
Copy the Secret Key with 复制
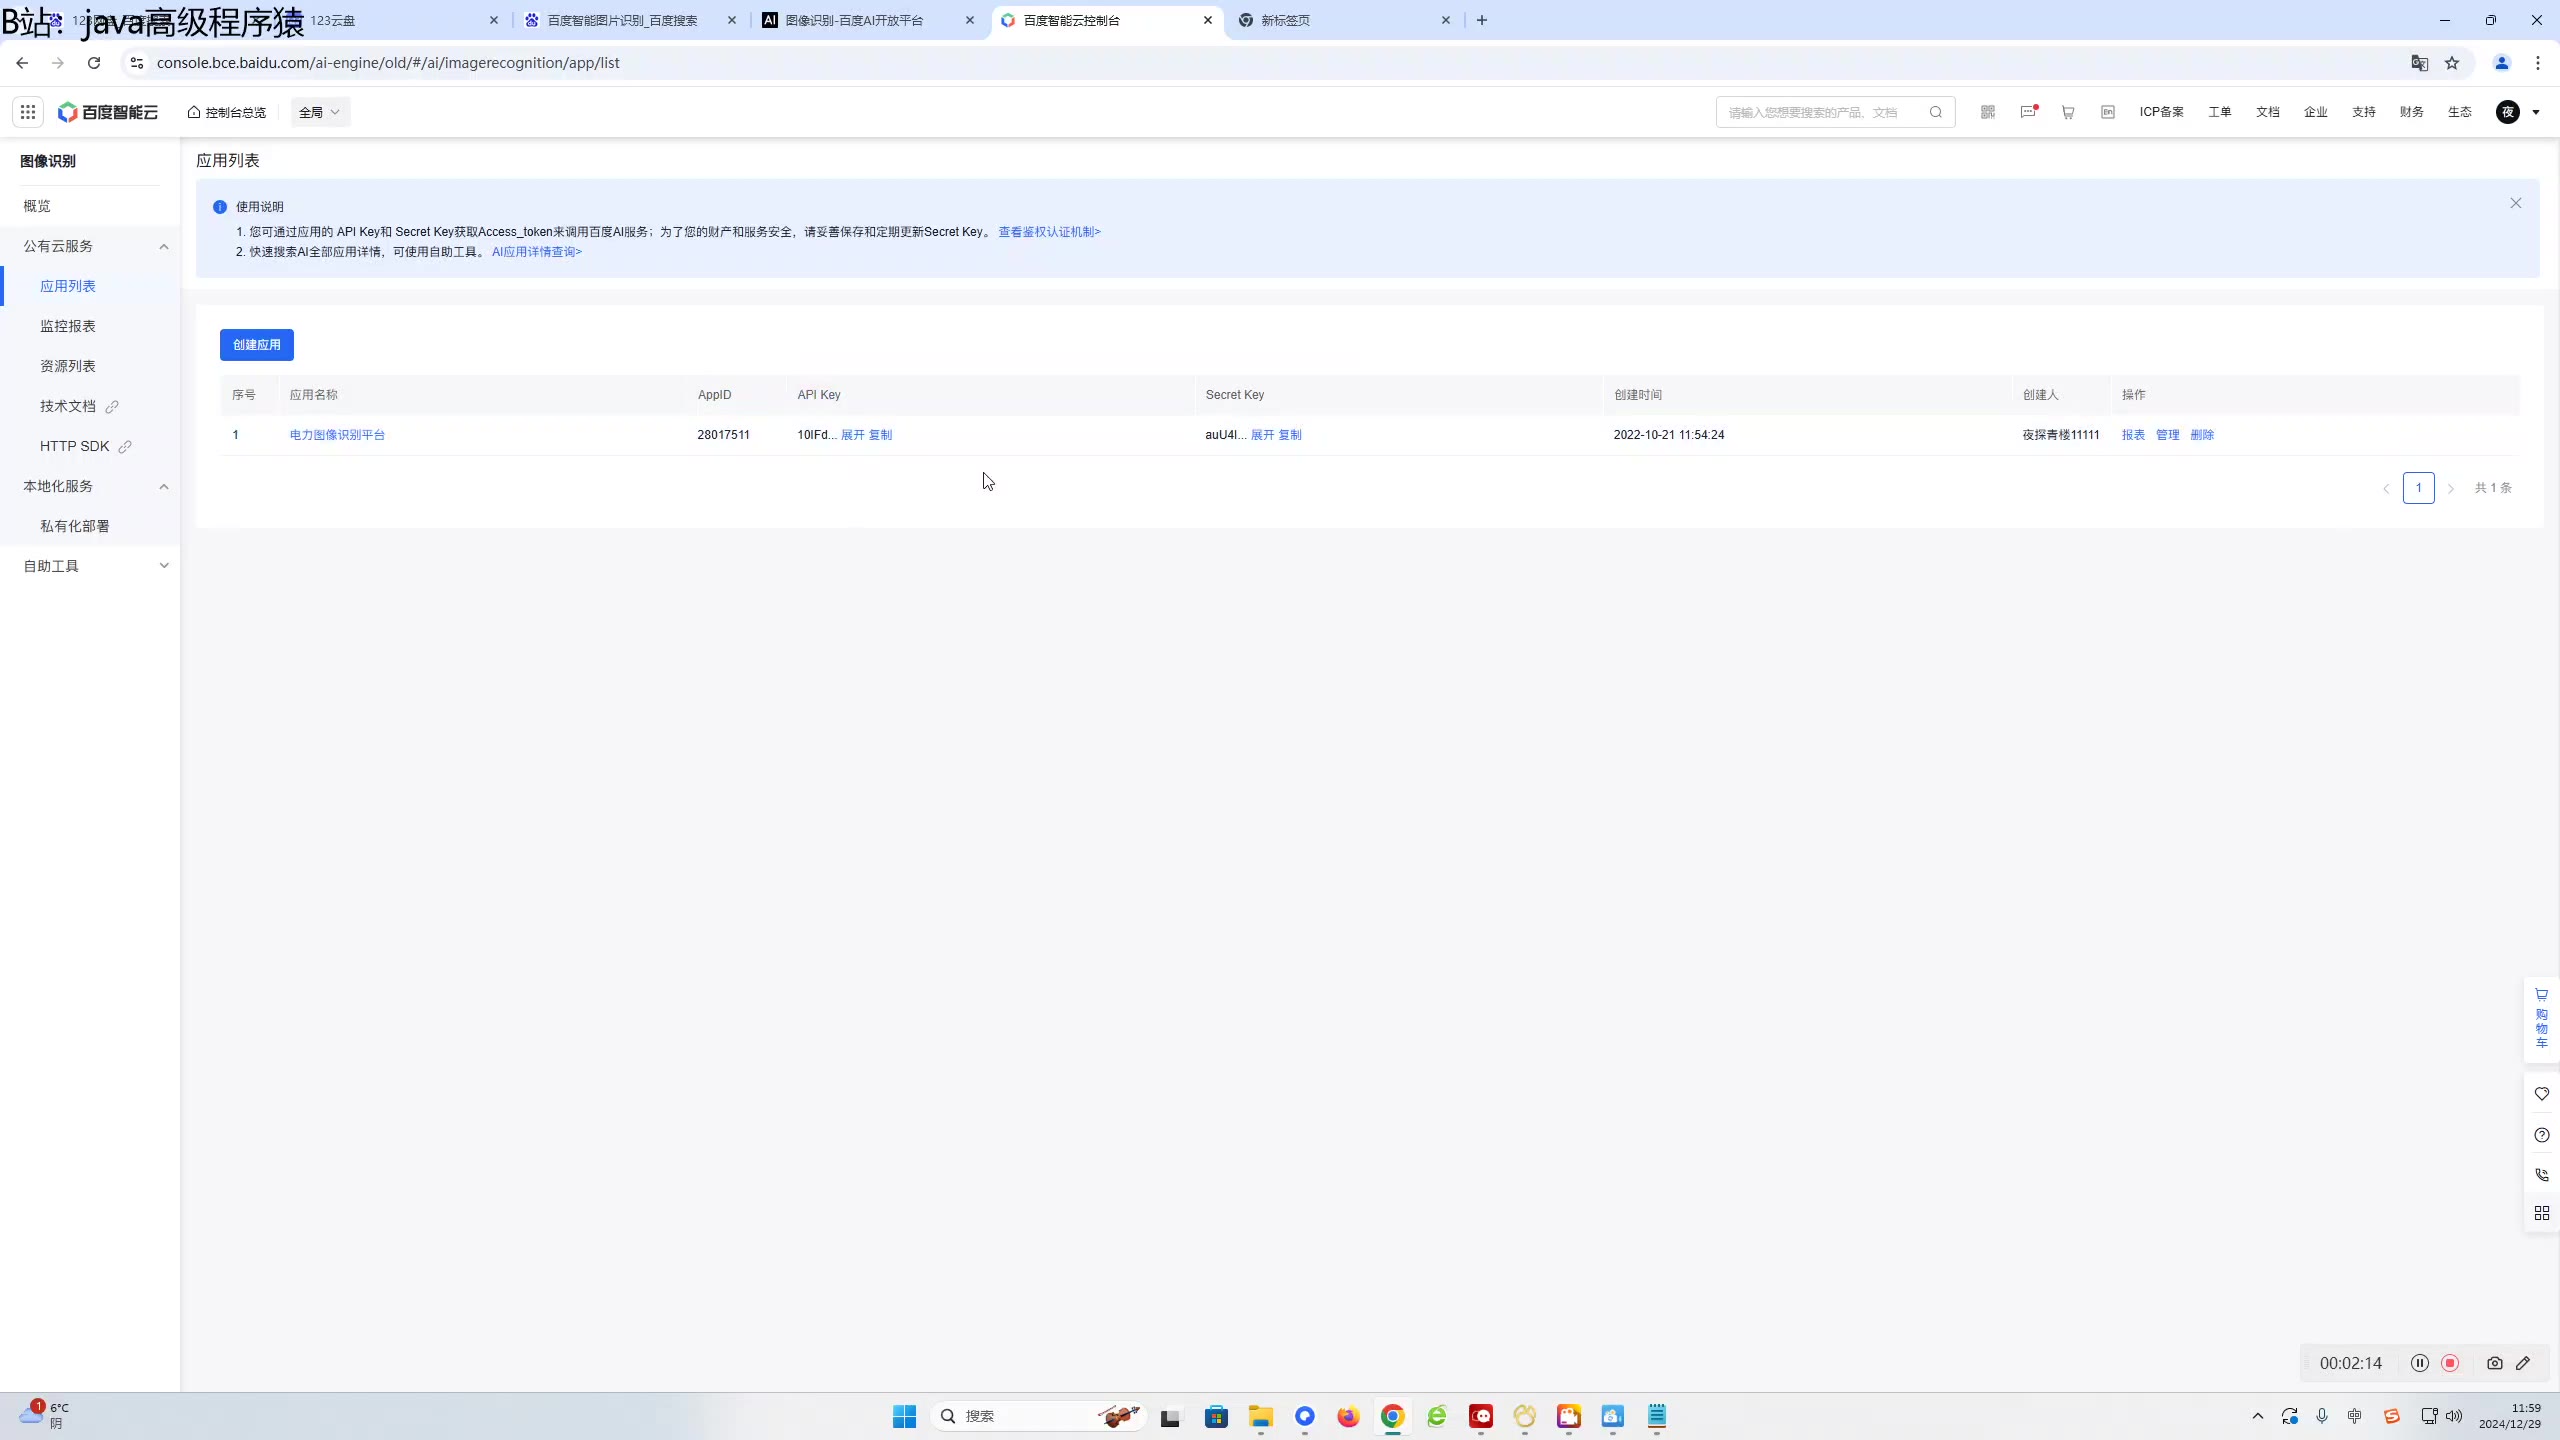point(1290,435)
